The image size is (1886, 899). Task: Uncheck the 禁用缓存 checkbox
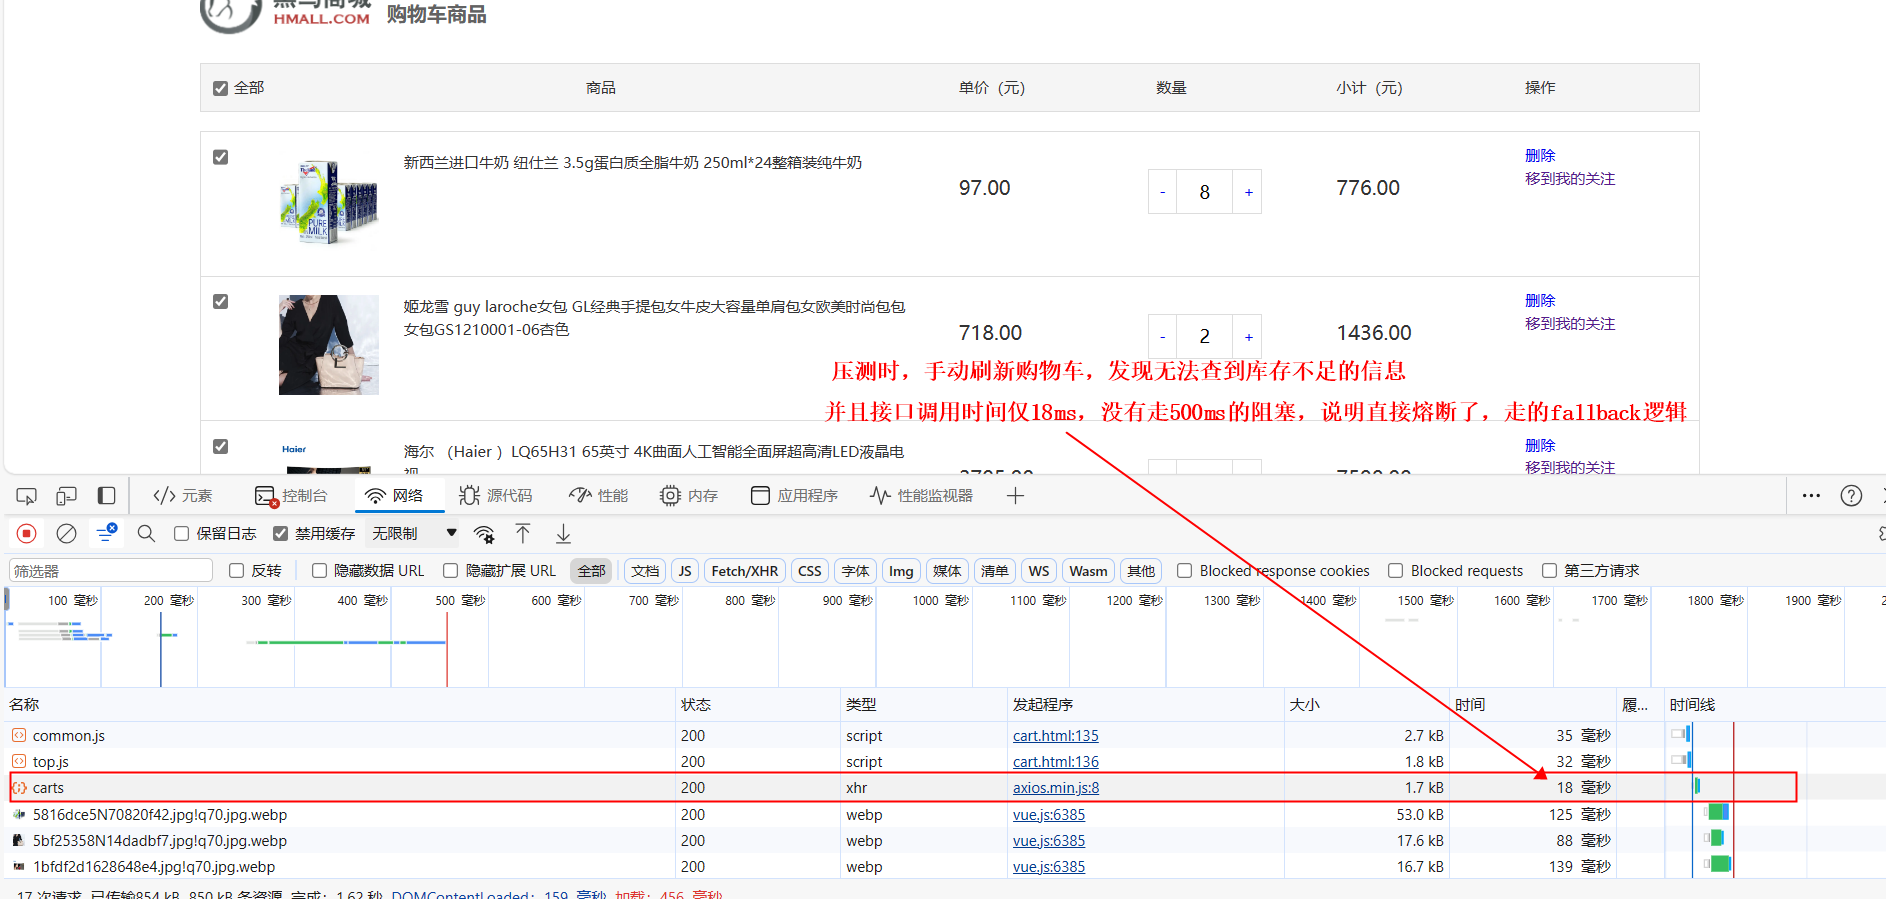click(x=281, y=534)
